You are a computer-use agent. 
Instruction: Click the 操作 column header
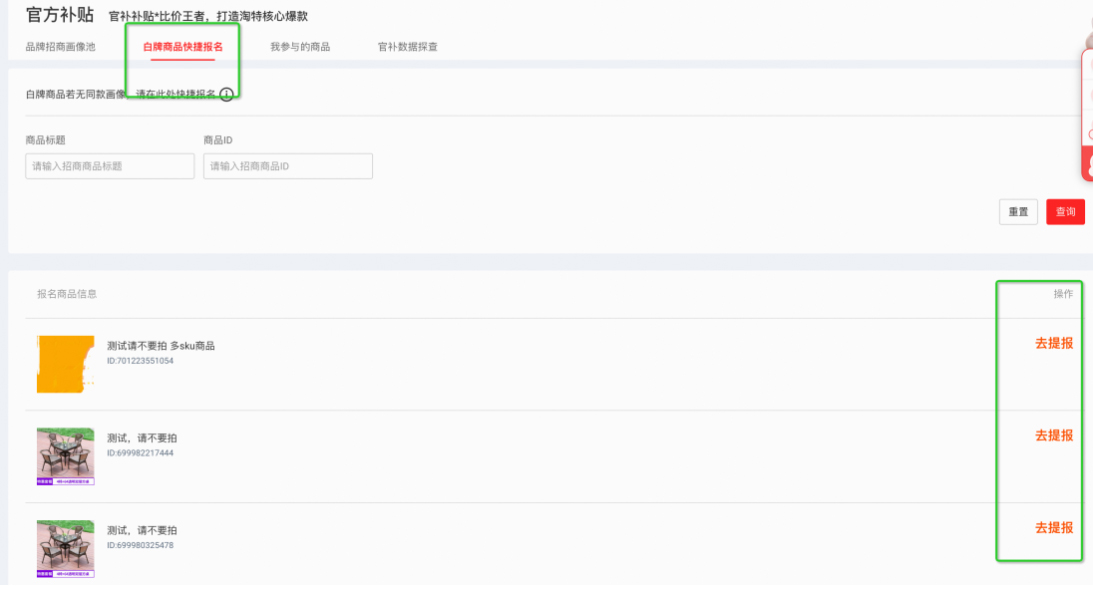(x=1062, y=294)
